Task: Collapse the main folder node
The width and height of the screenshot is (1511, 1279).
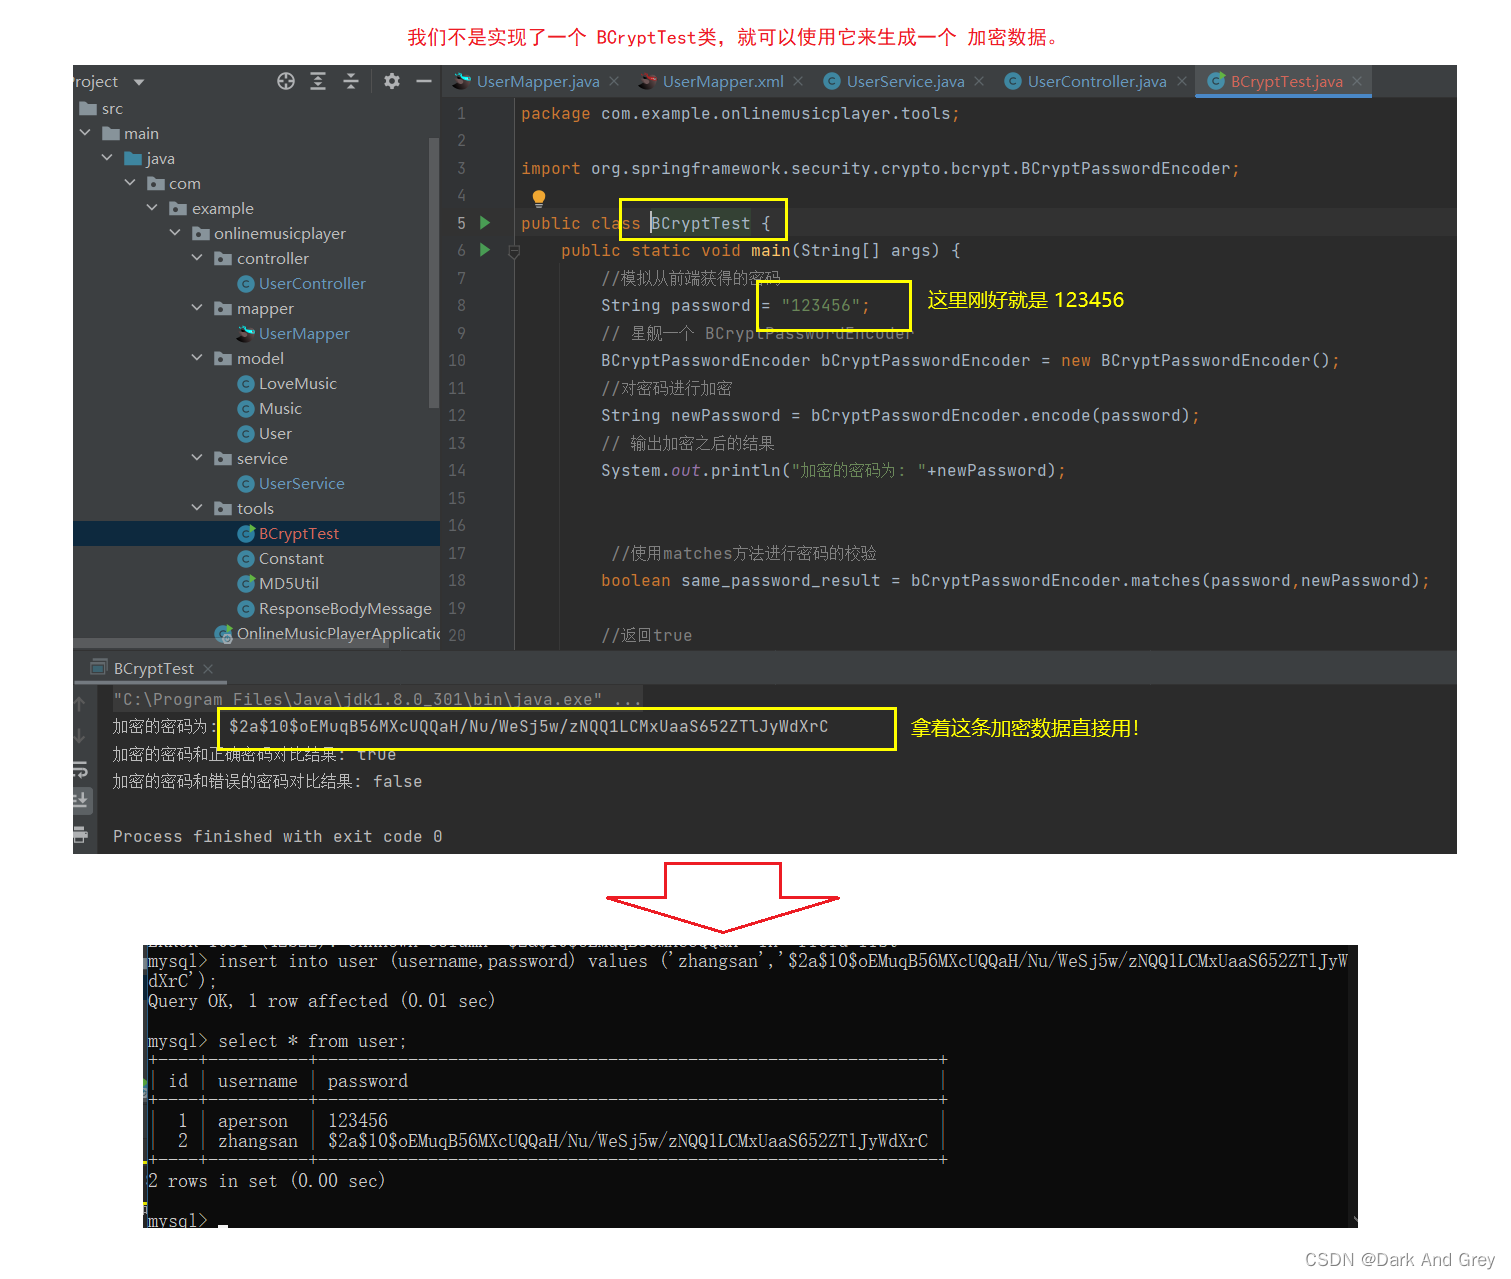Action: click(85, 133)
